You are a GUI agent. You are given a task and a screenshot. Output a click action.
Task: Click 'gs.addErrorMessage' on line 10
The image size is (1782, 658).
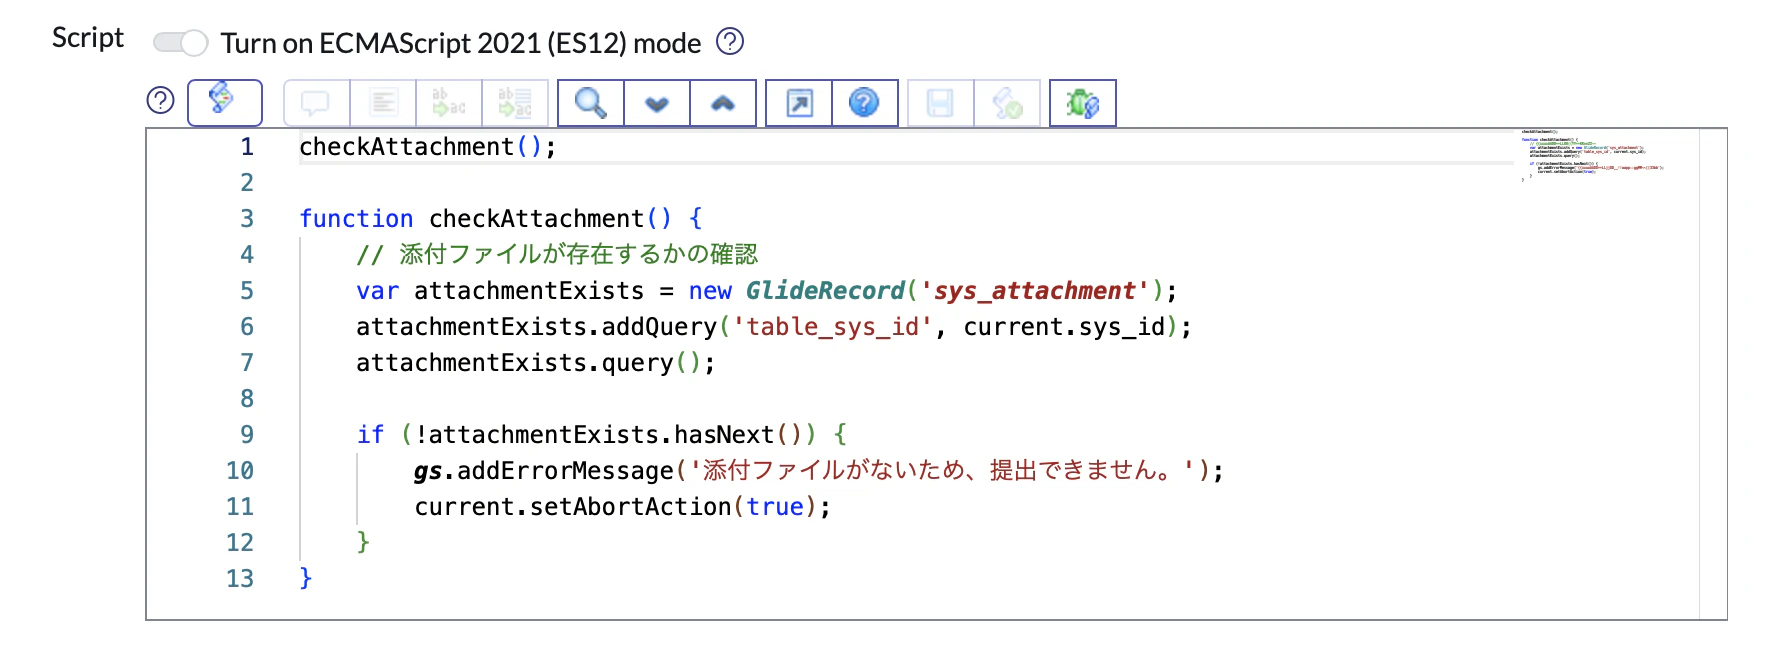544,470
